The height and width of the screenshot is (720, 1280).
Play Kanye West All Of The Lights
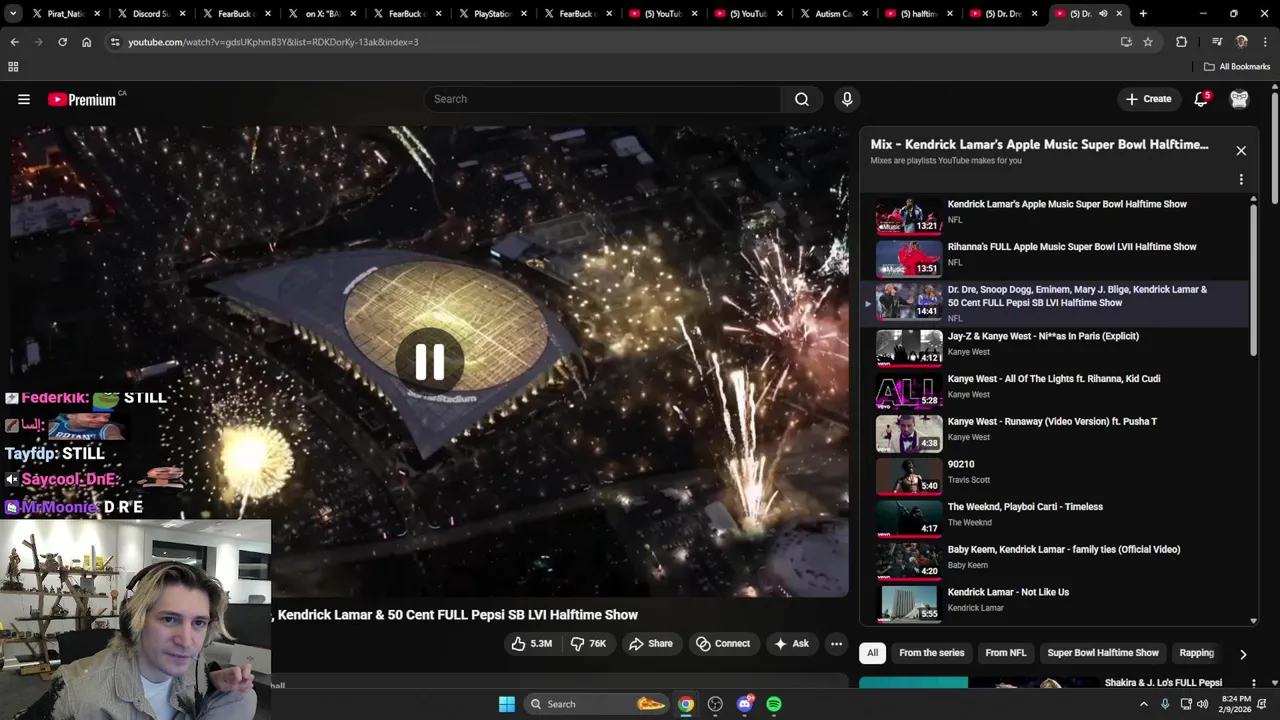coord(1055,391)
